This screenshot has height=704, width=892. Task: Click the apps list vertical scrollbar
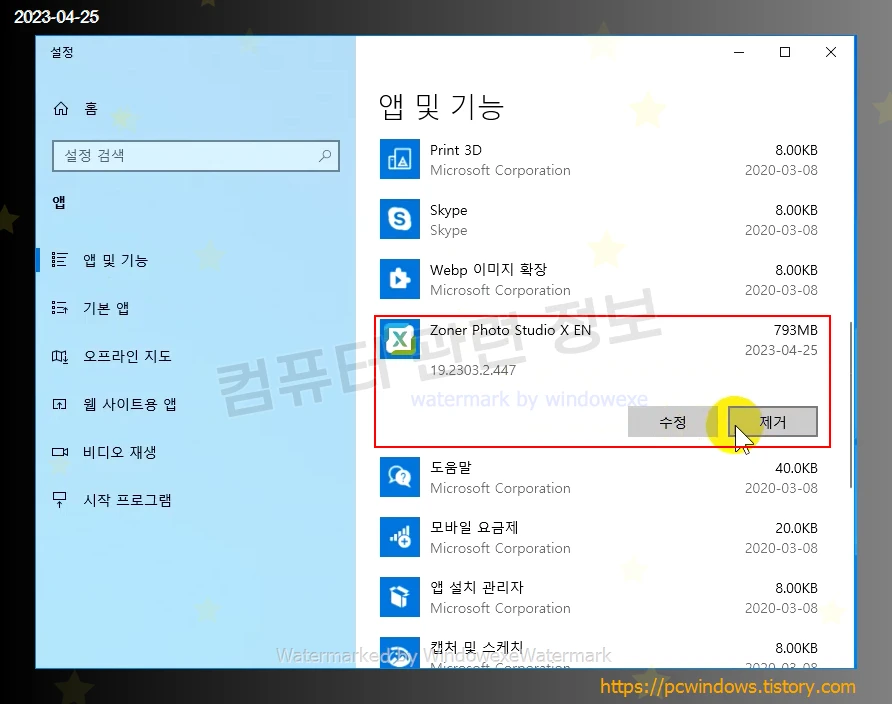[851, 405]
